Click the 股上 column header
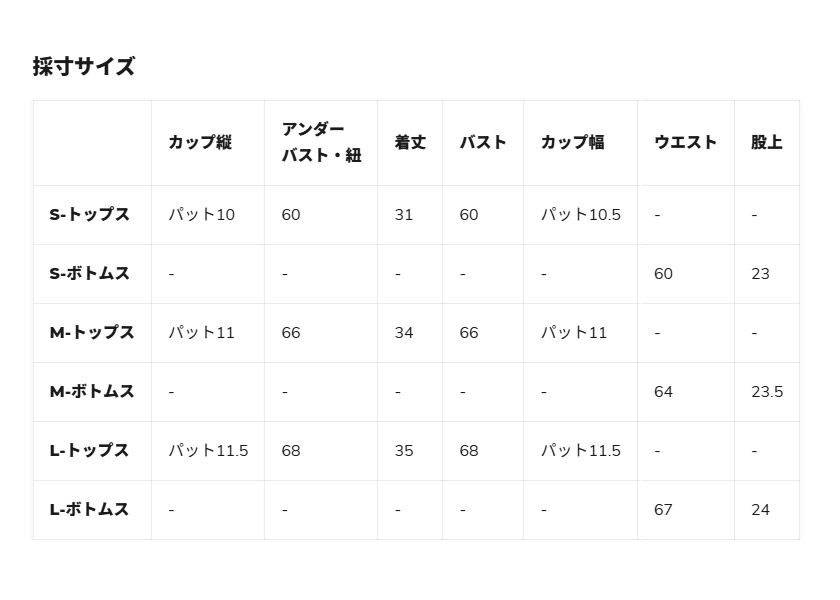This screenshot has width=840, height=600. pos(767,143)
